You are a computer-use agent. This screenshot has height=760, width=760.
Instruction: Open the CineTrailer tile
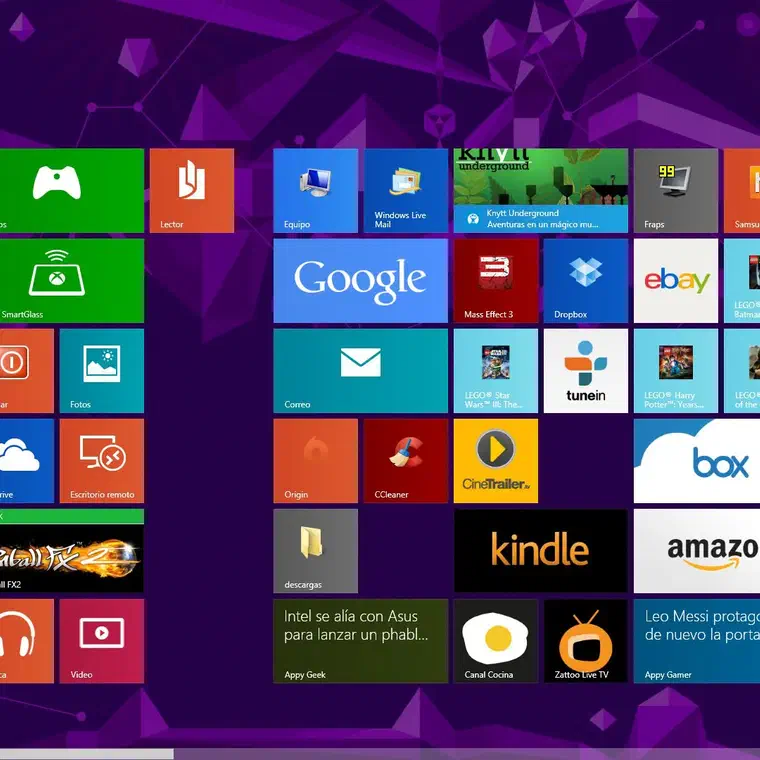496,461
